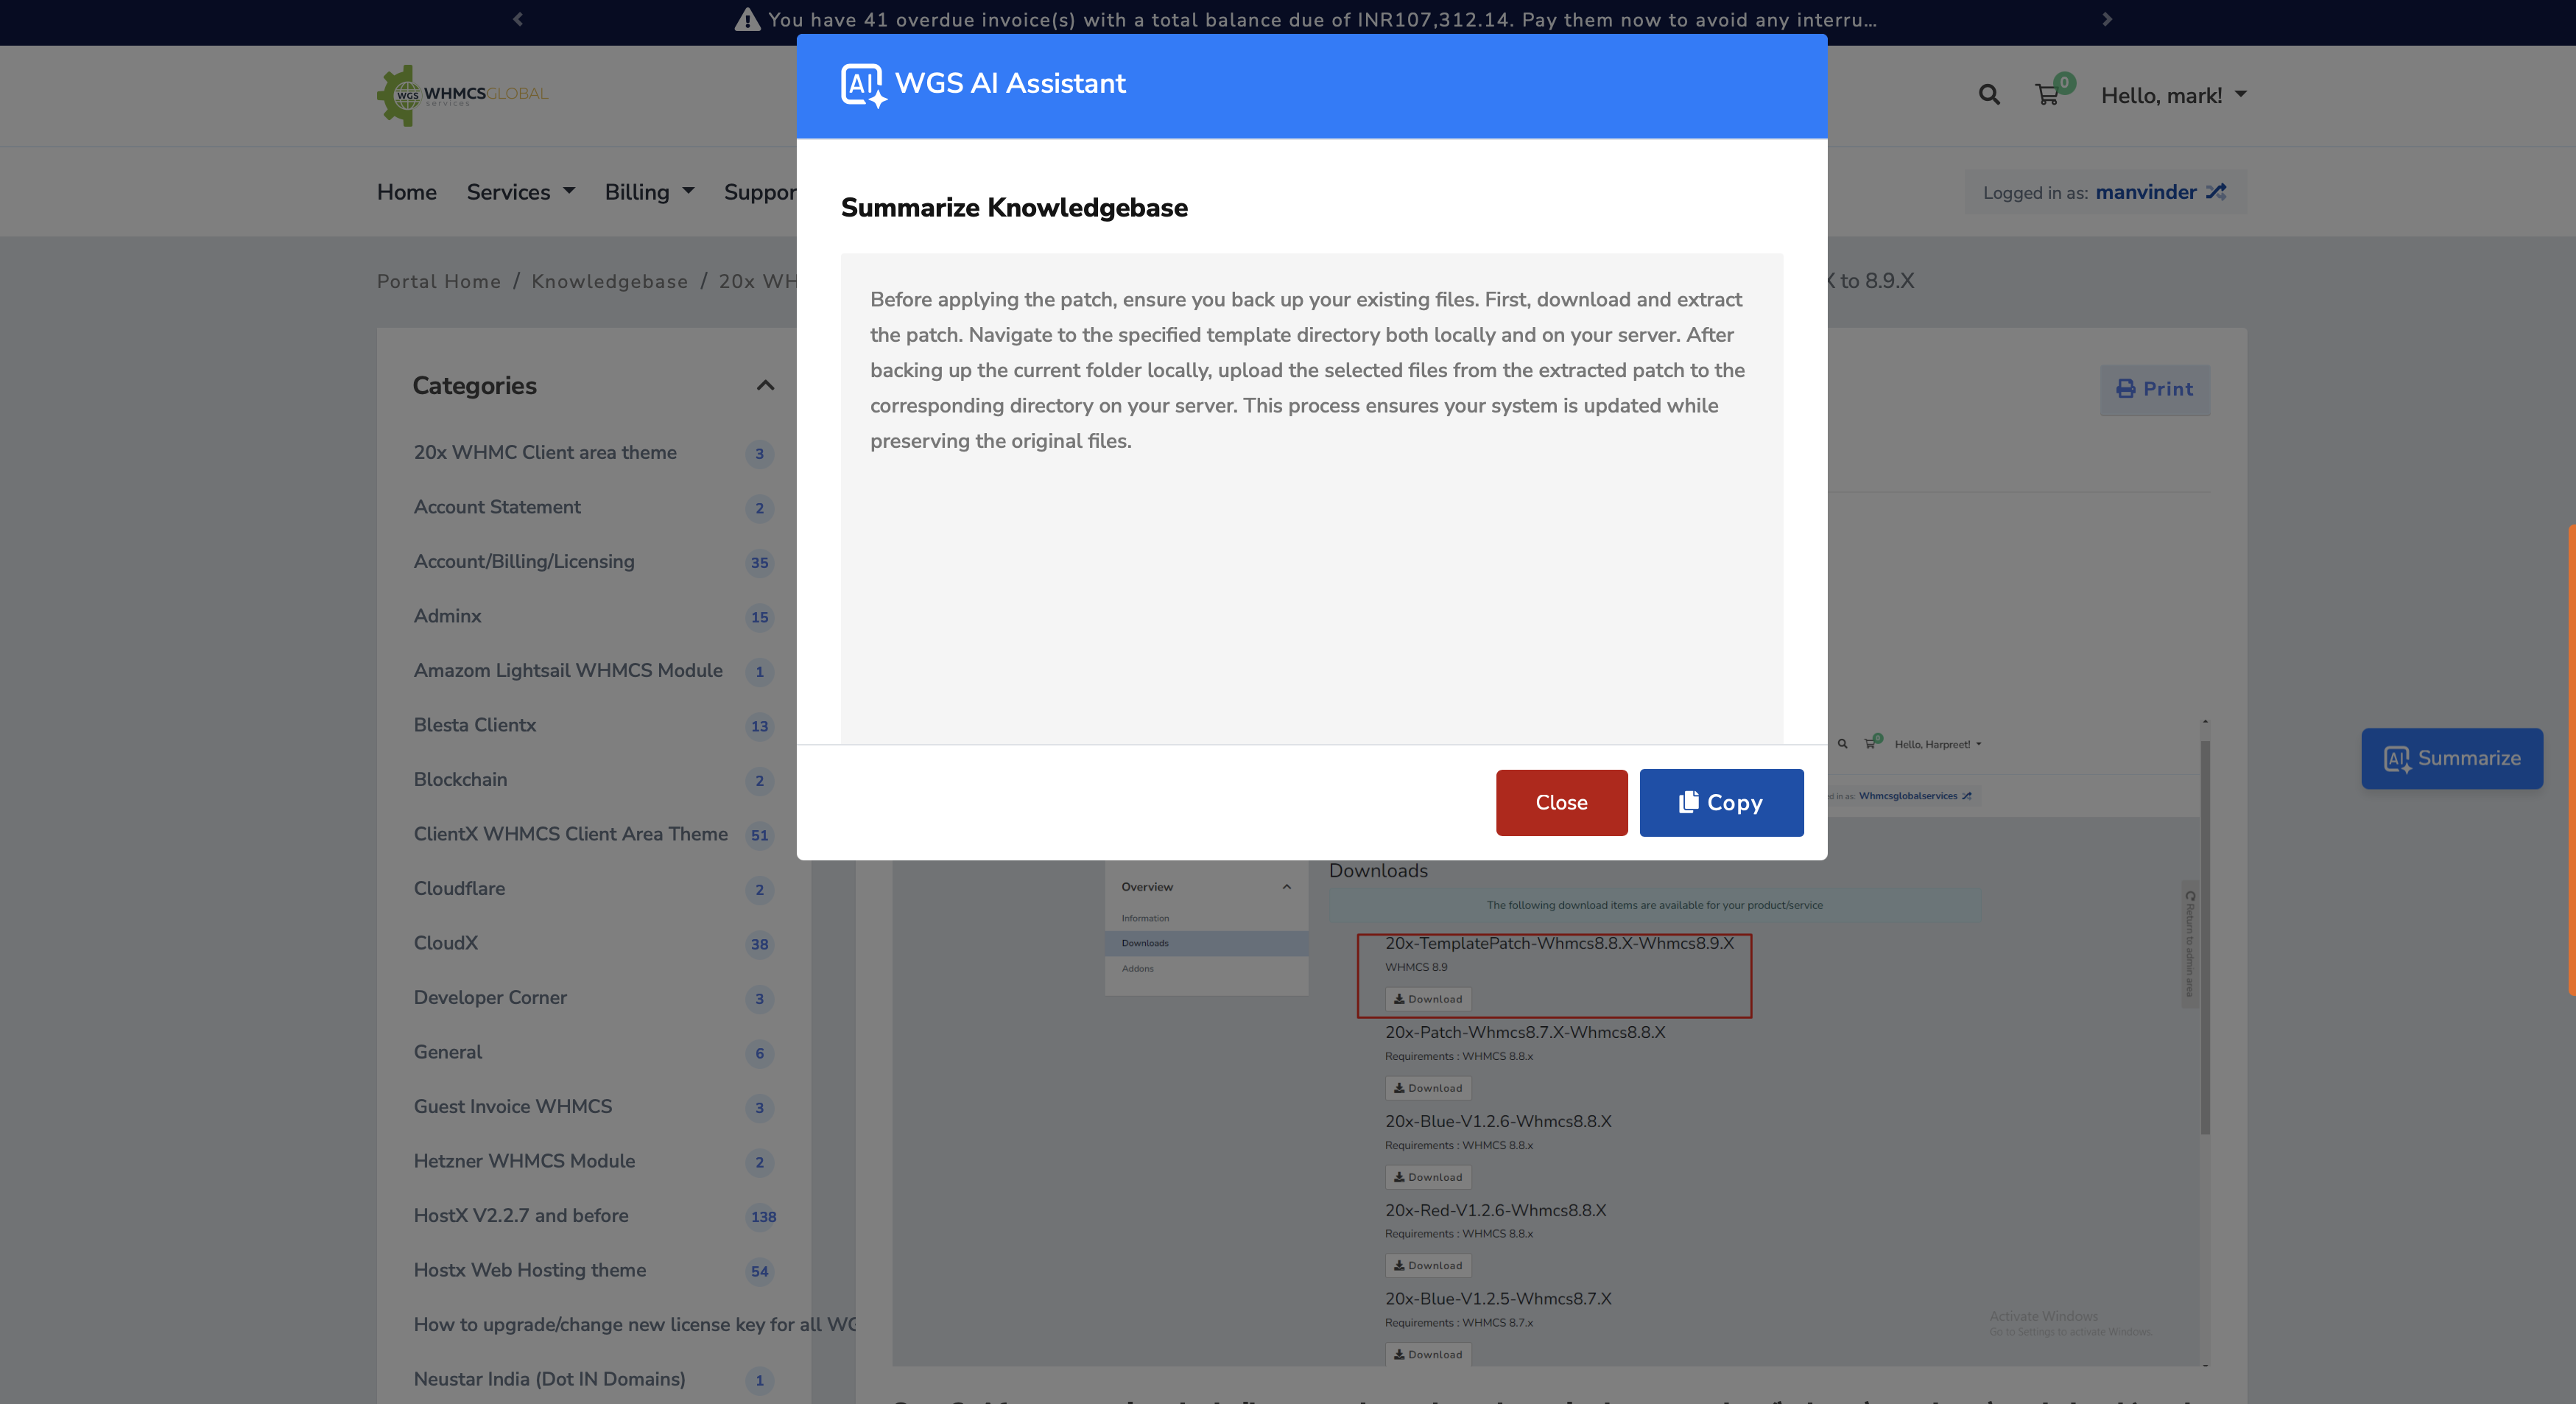Open the Support menu item
This screenshot has height=1404, width=2576.
tap(760, 192)
